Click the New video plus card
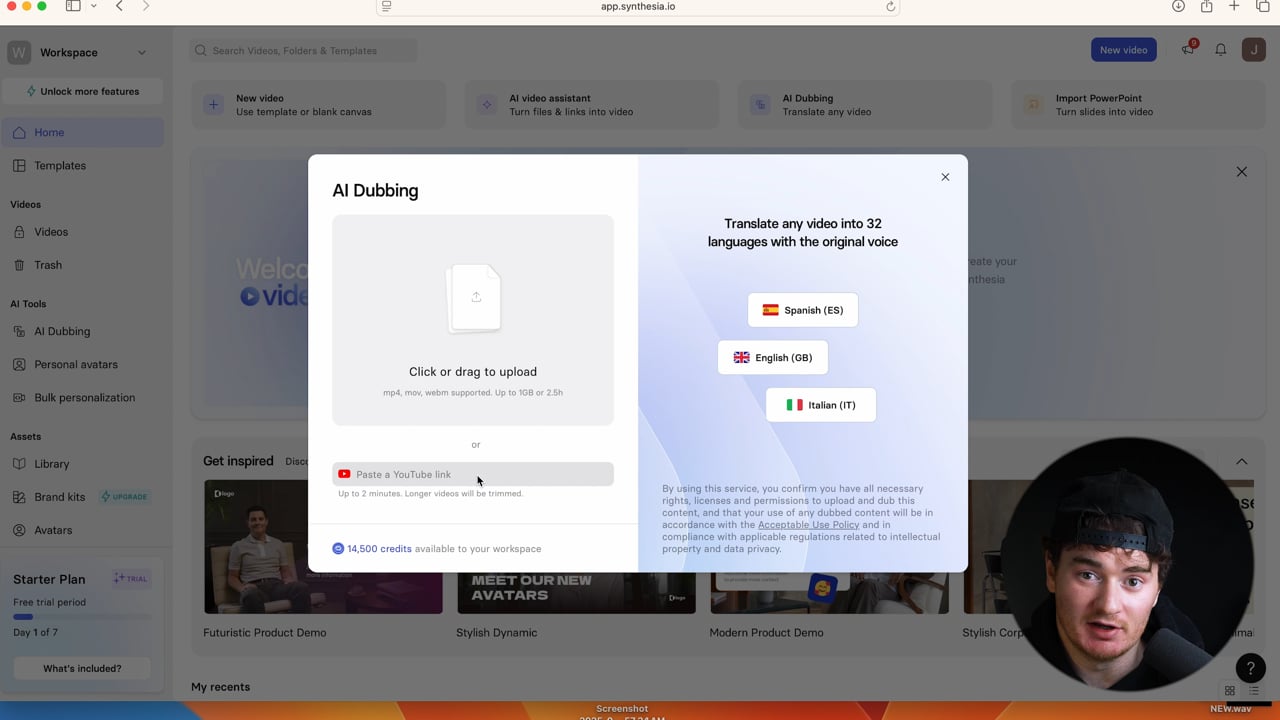This screenshot has width=1280, height=720. (318, 105)
